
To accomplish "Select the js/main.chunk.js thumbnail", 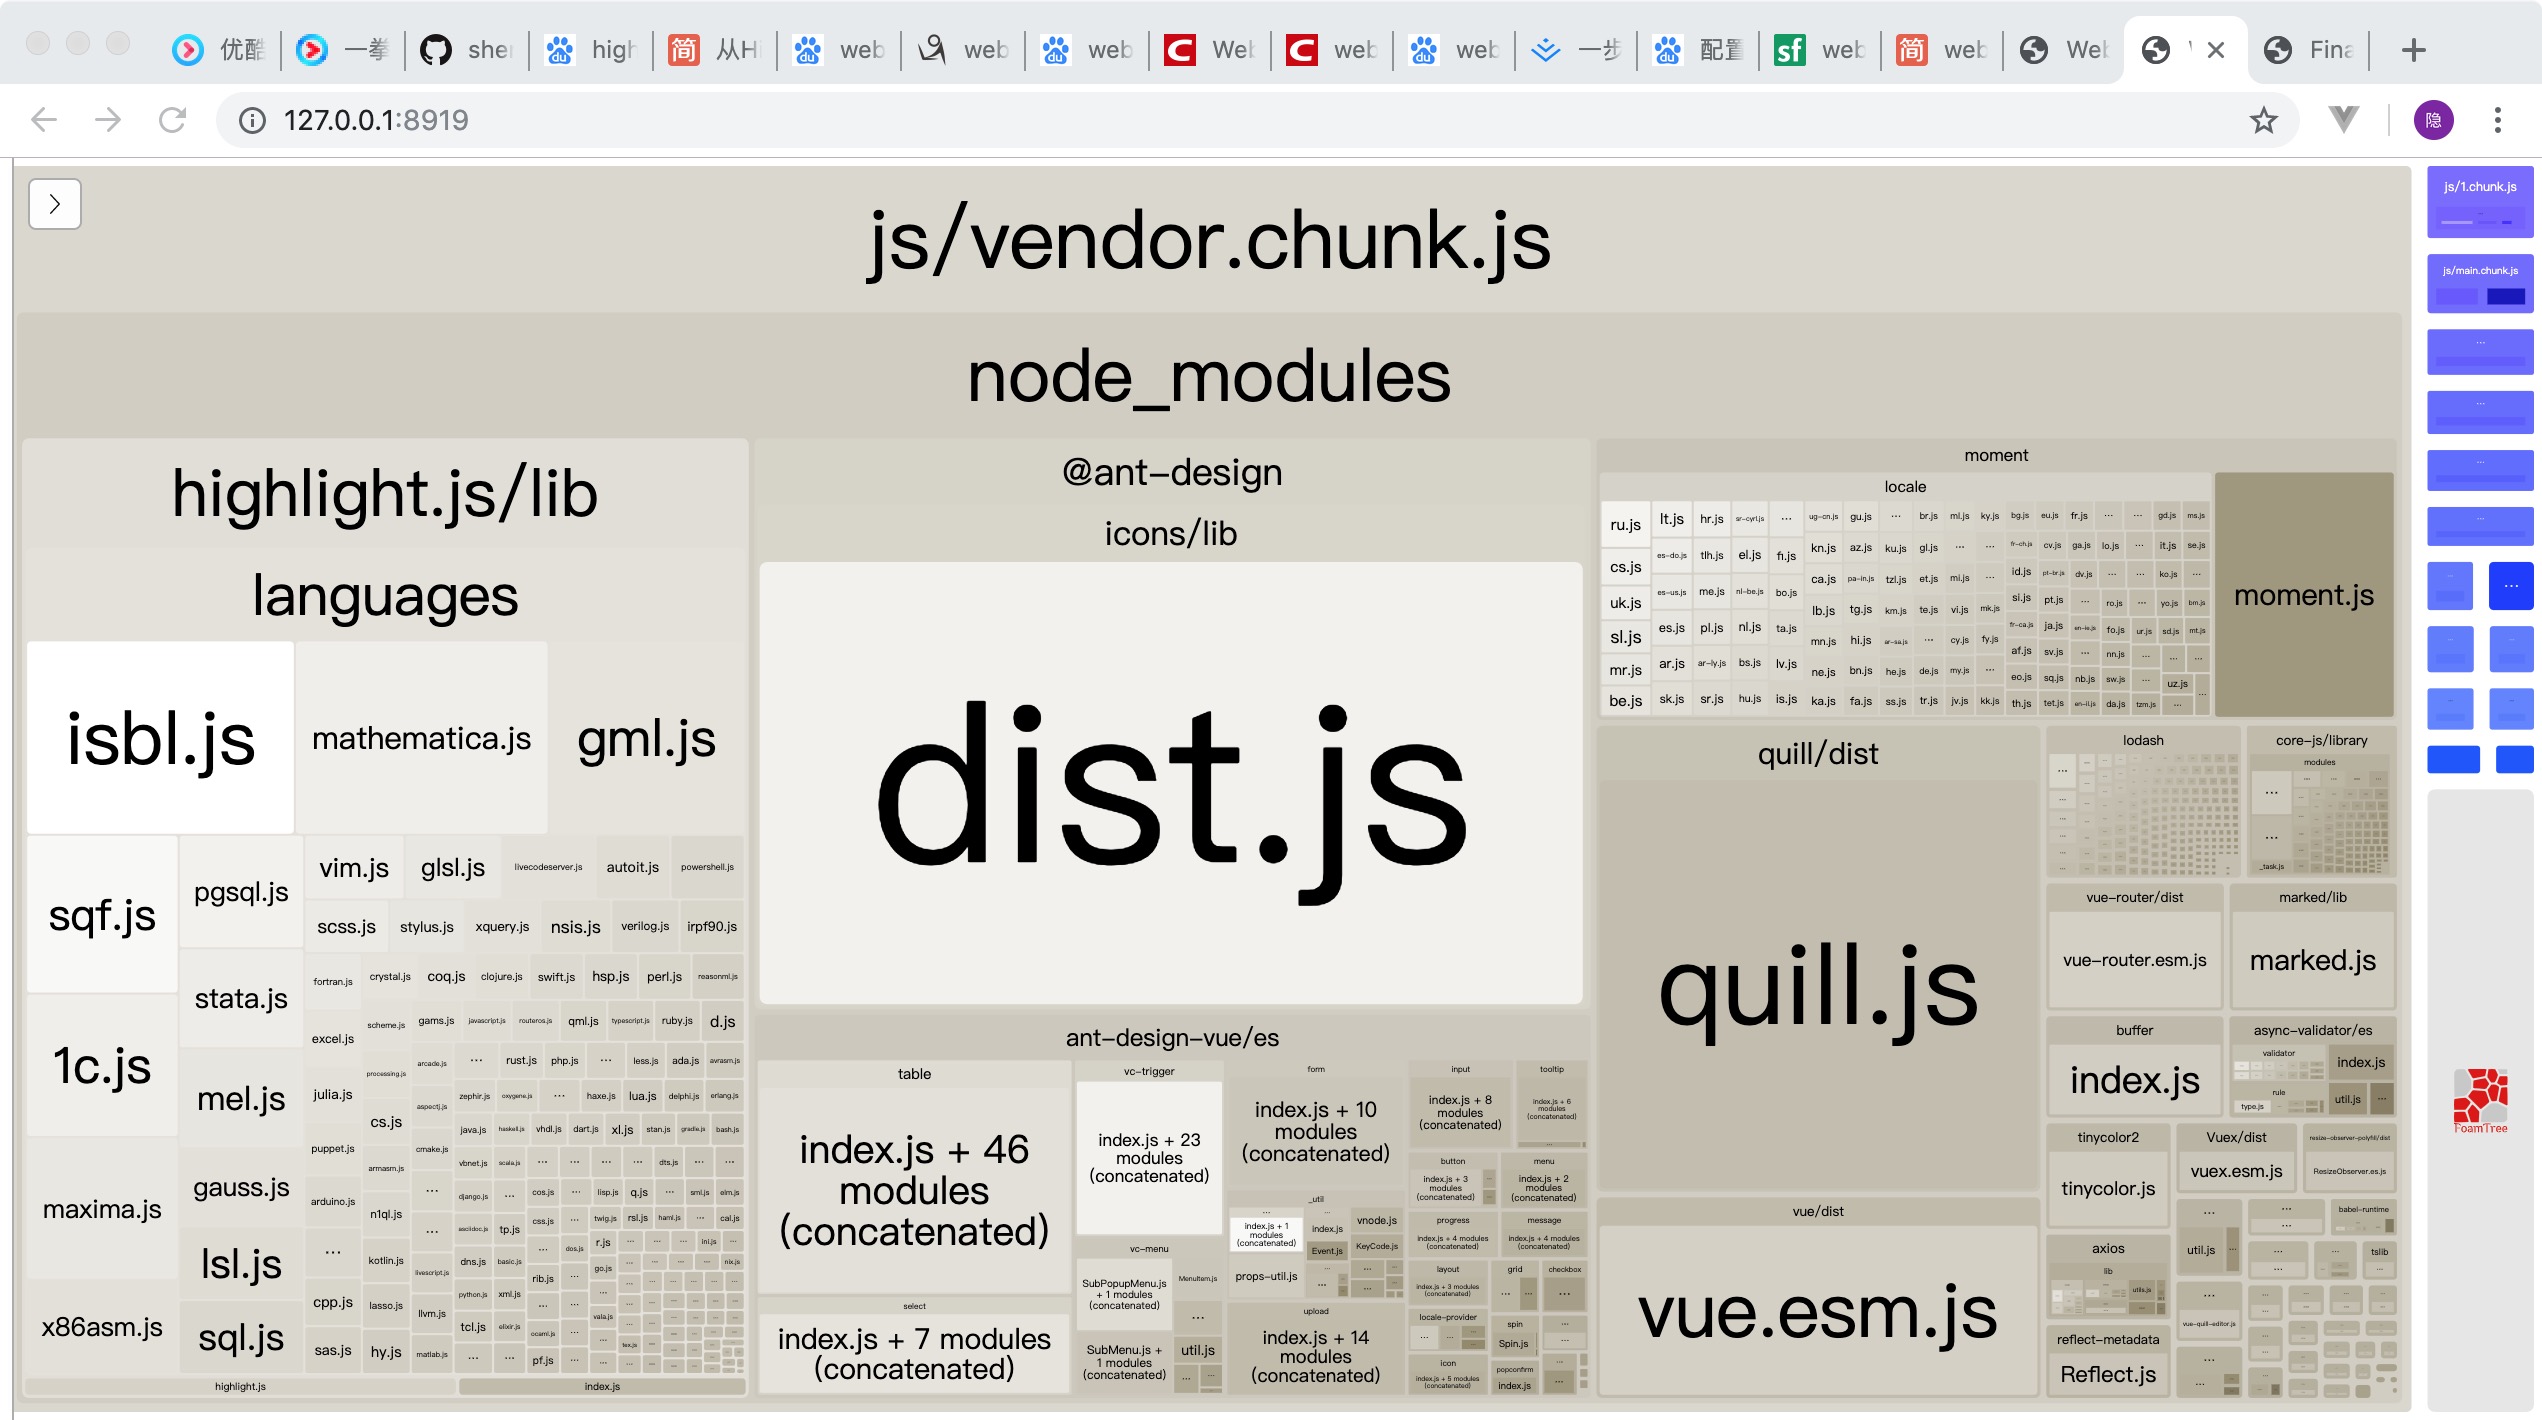I will pos(2480,284).
